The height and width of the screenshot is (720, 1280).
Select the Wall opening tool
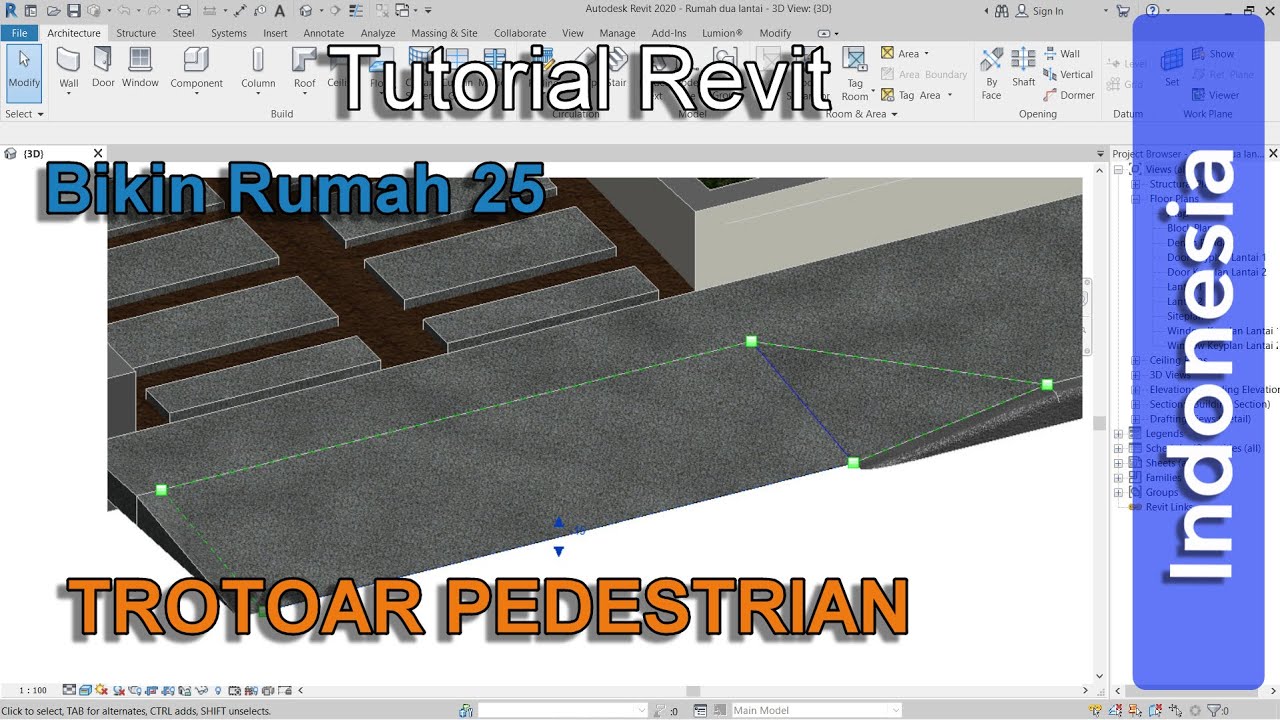[x=1062, y=53]
